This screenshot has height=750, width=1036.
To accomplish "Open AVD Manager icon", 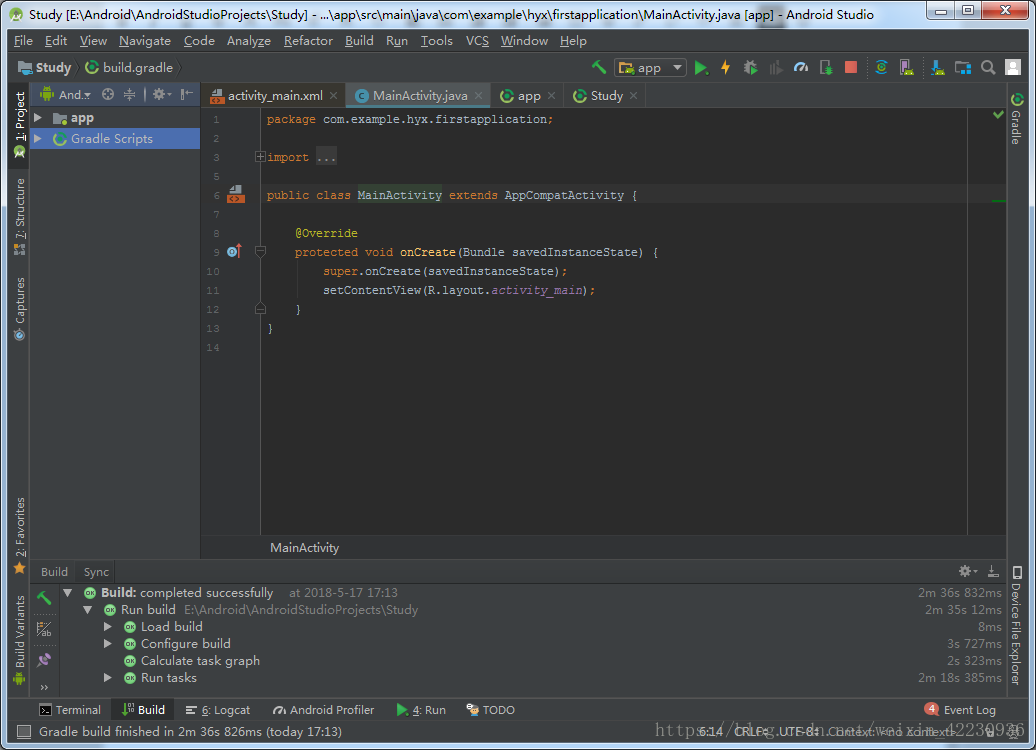I will (x=906, y=67).
